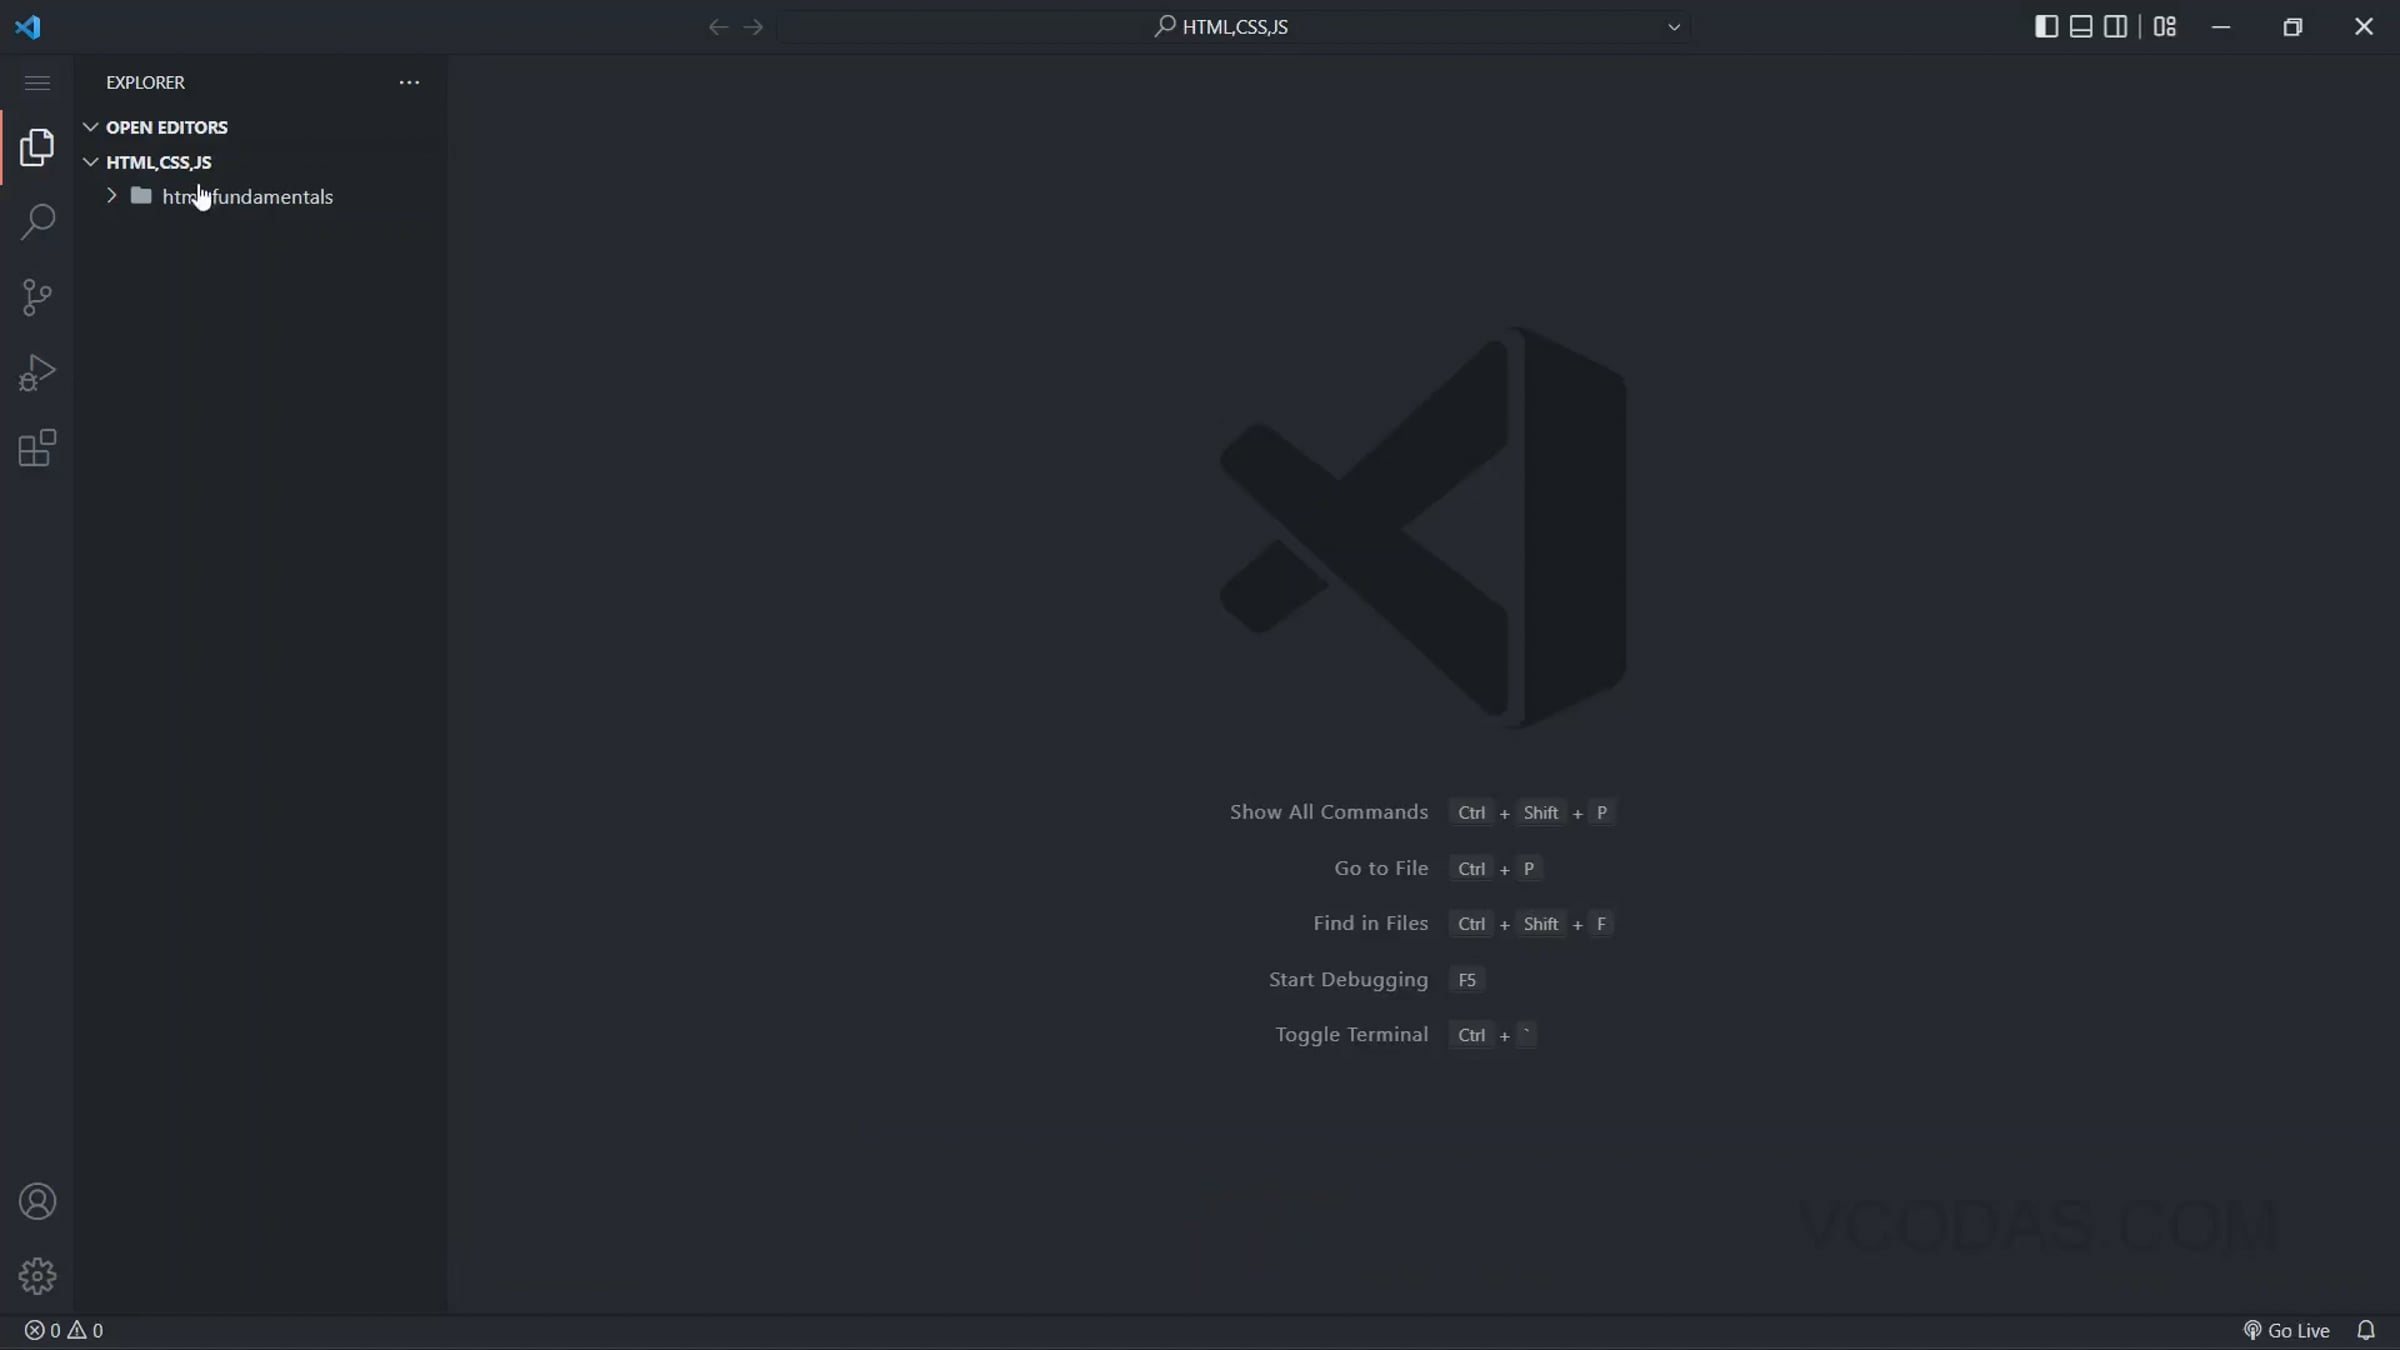2400x1350 pixels.
Task: Go forward in navigation history
Action: click(754, 27)
